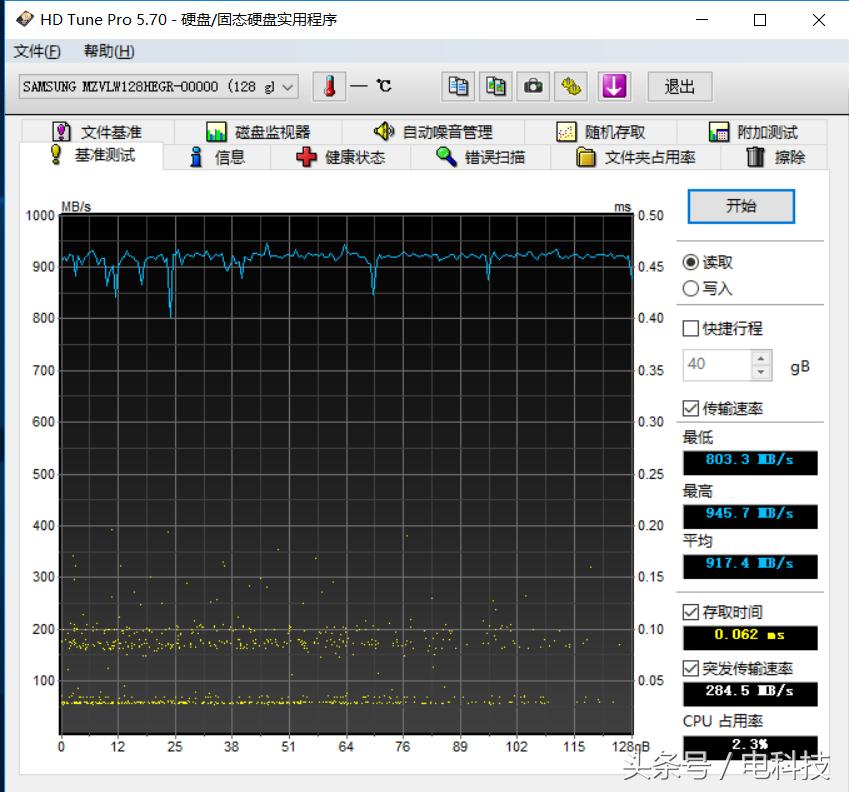
Task: Open the 错误扫描 error scan tab icon
Action: (444, 157)
